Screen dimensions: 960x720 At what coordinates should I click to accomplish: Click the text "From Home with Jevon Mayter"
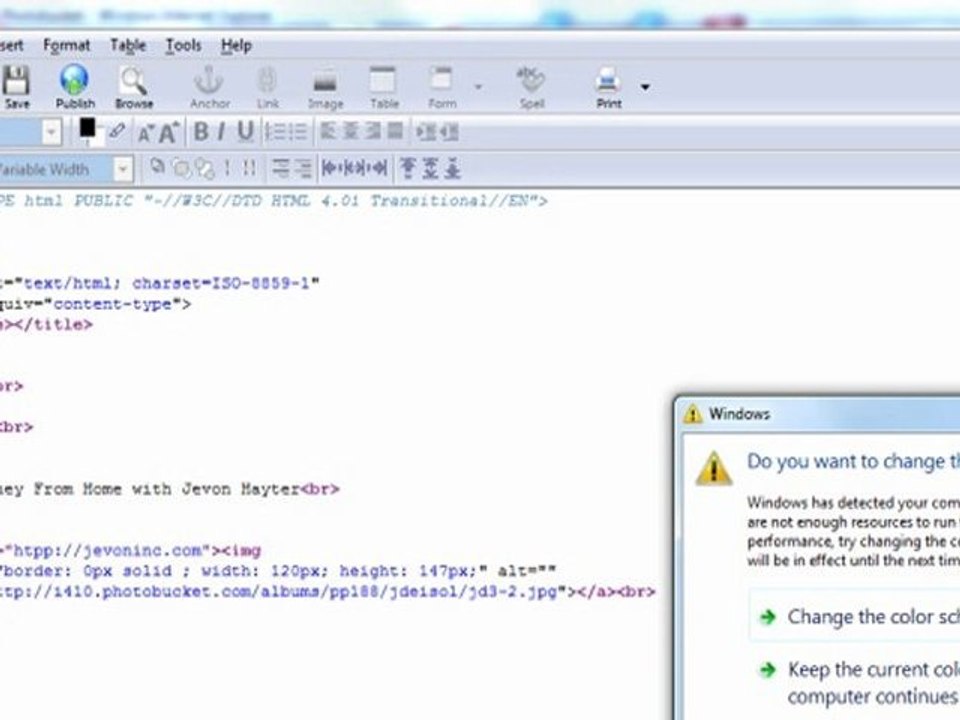click(x=166, y=489)
